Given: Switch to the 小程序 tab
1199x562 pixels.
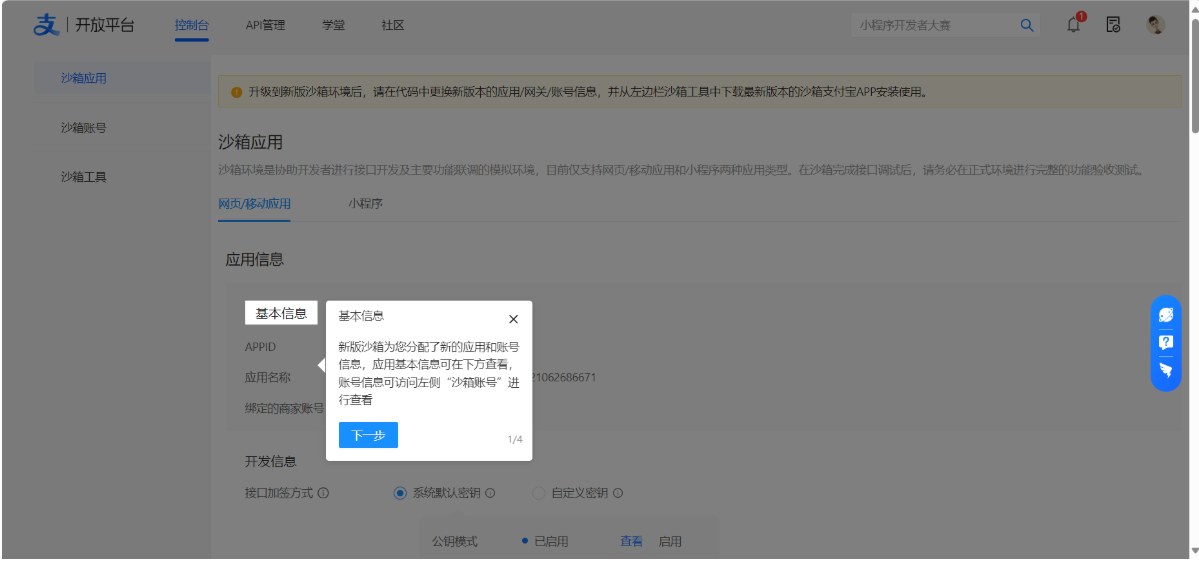Looking at the screenshot, I should [x=365, y=204].
